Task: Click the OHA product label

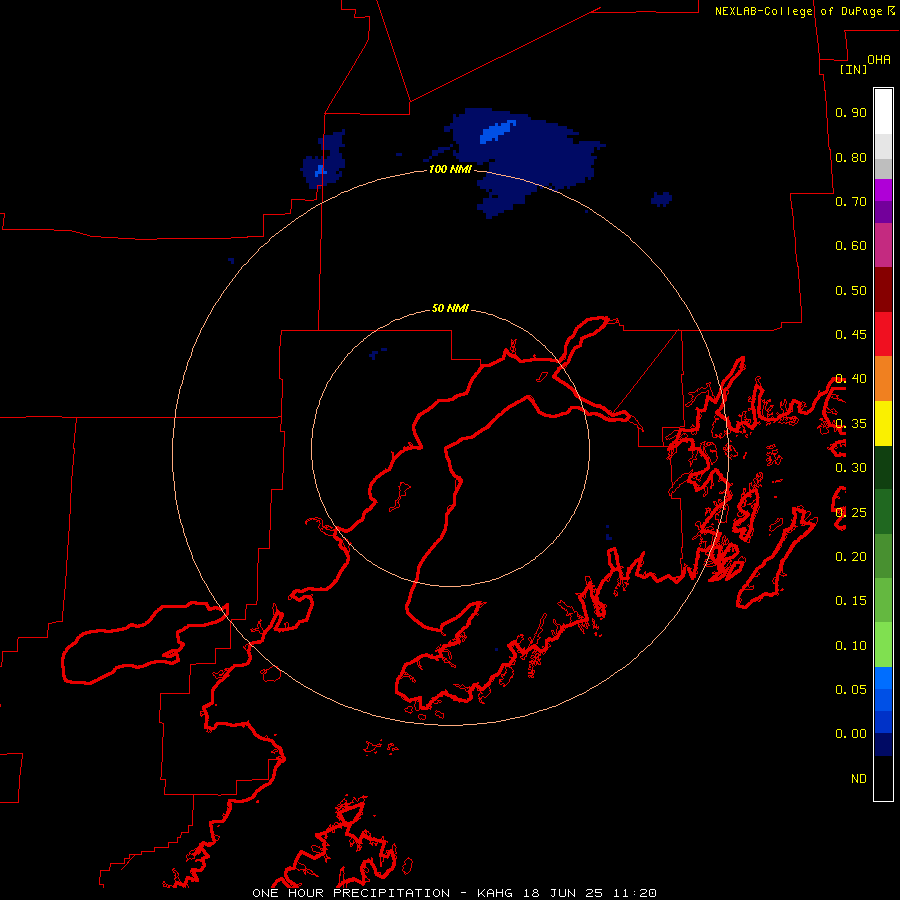Action: 879,60
